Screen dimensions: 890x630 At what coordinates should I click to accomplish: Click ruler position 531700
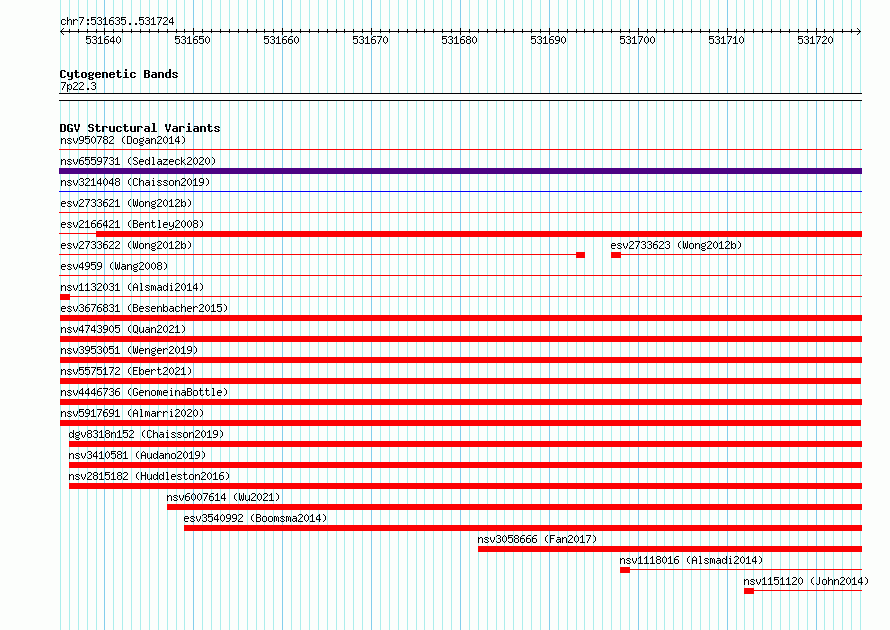coord(637,40)
